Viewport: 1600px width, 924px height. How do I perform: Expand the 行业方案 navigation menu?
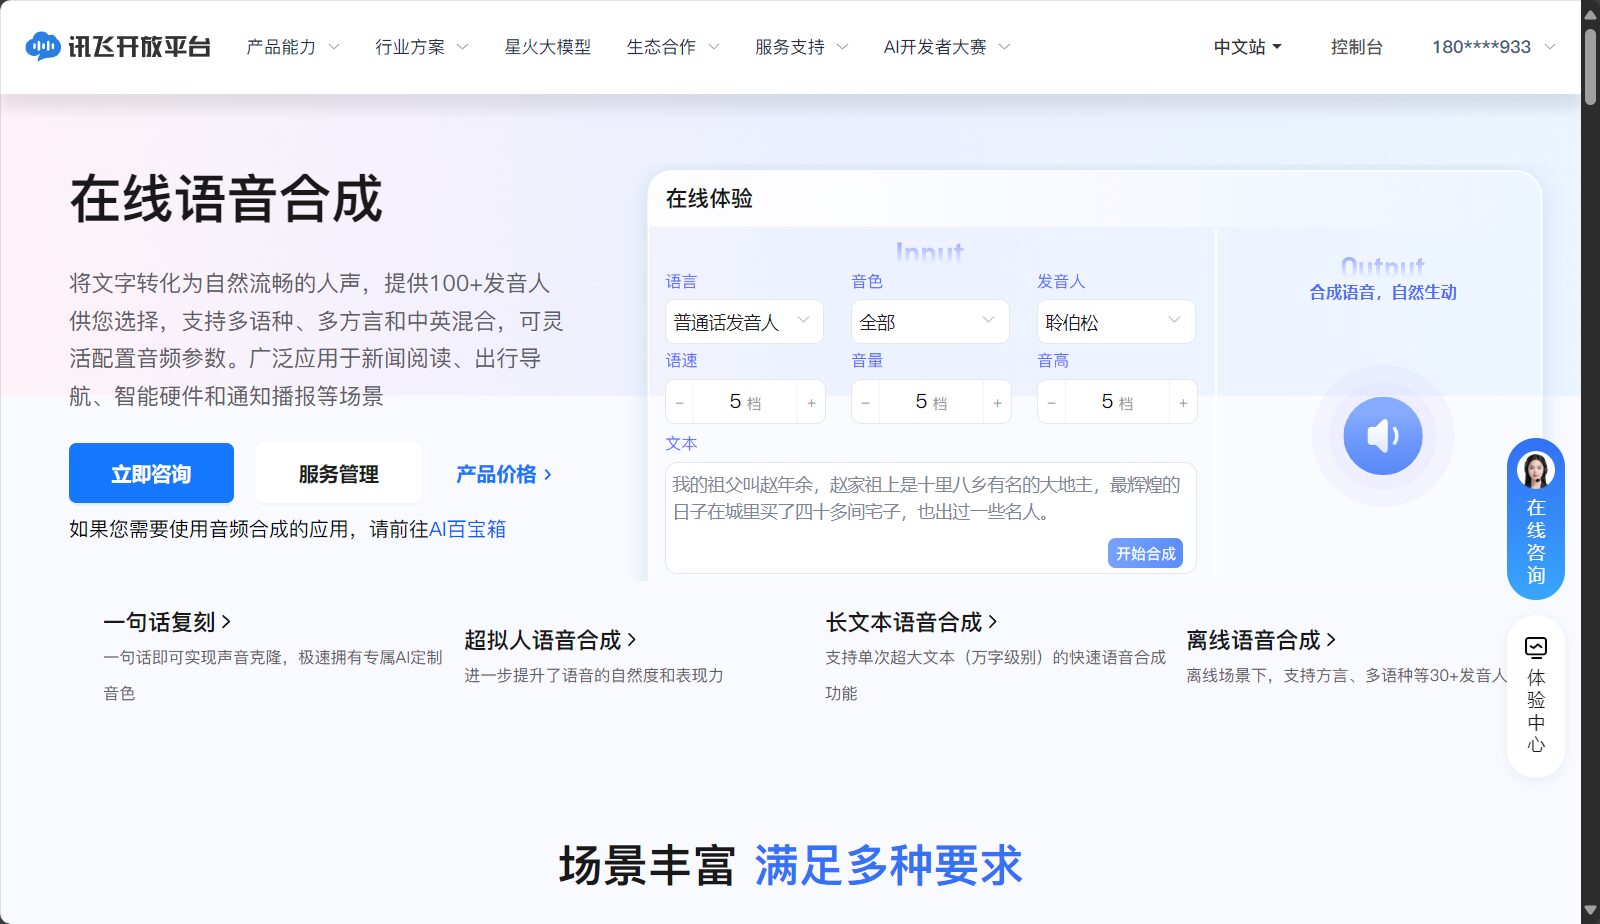coord(422,47)
